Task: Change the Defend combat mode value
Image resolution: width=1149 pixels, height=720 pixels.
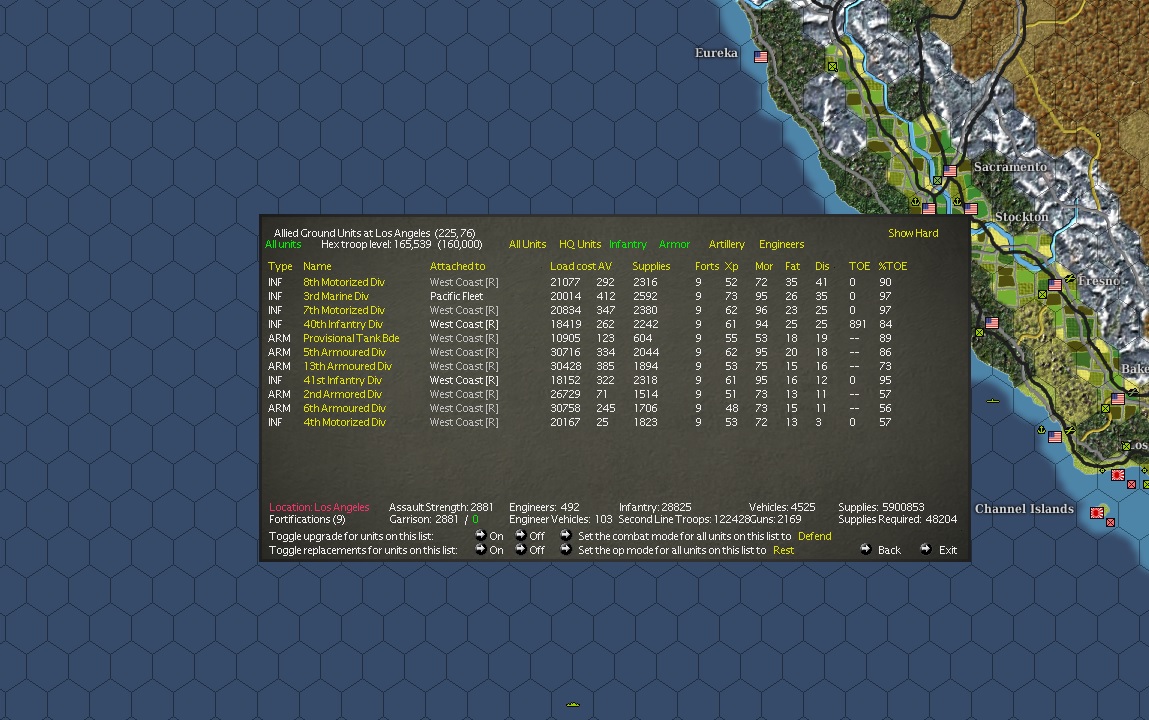Action: pyautogui.click(x=814, y=536)
